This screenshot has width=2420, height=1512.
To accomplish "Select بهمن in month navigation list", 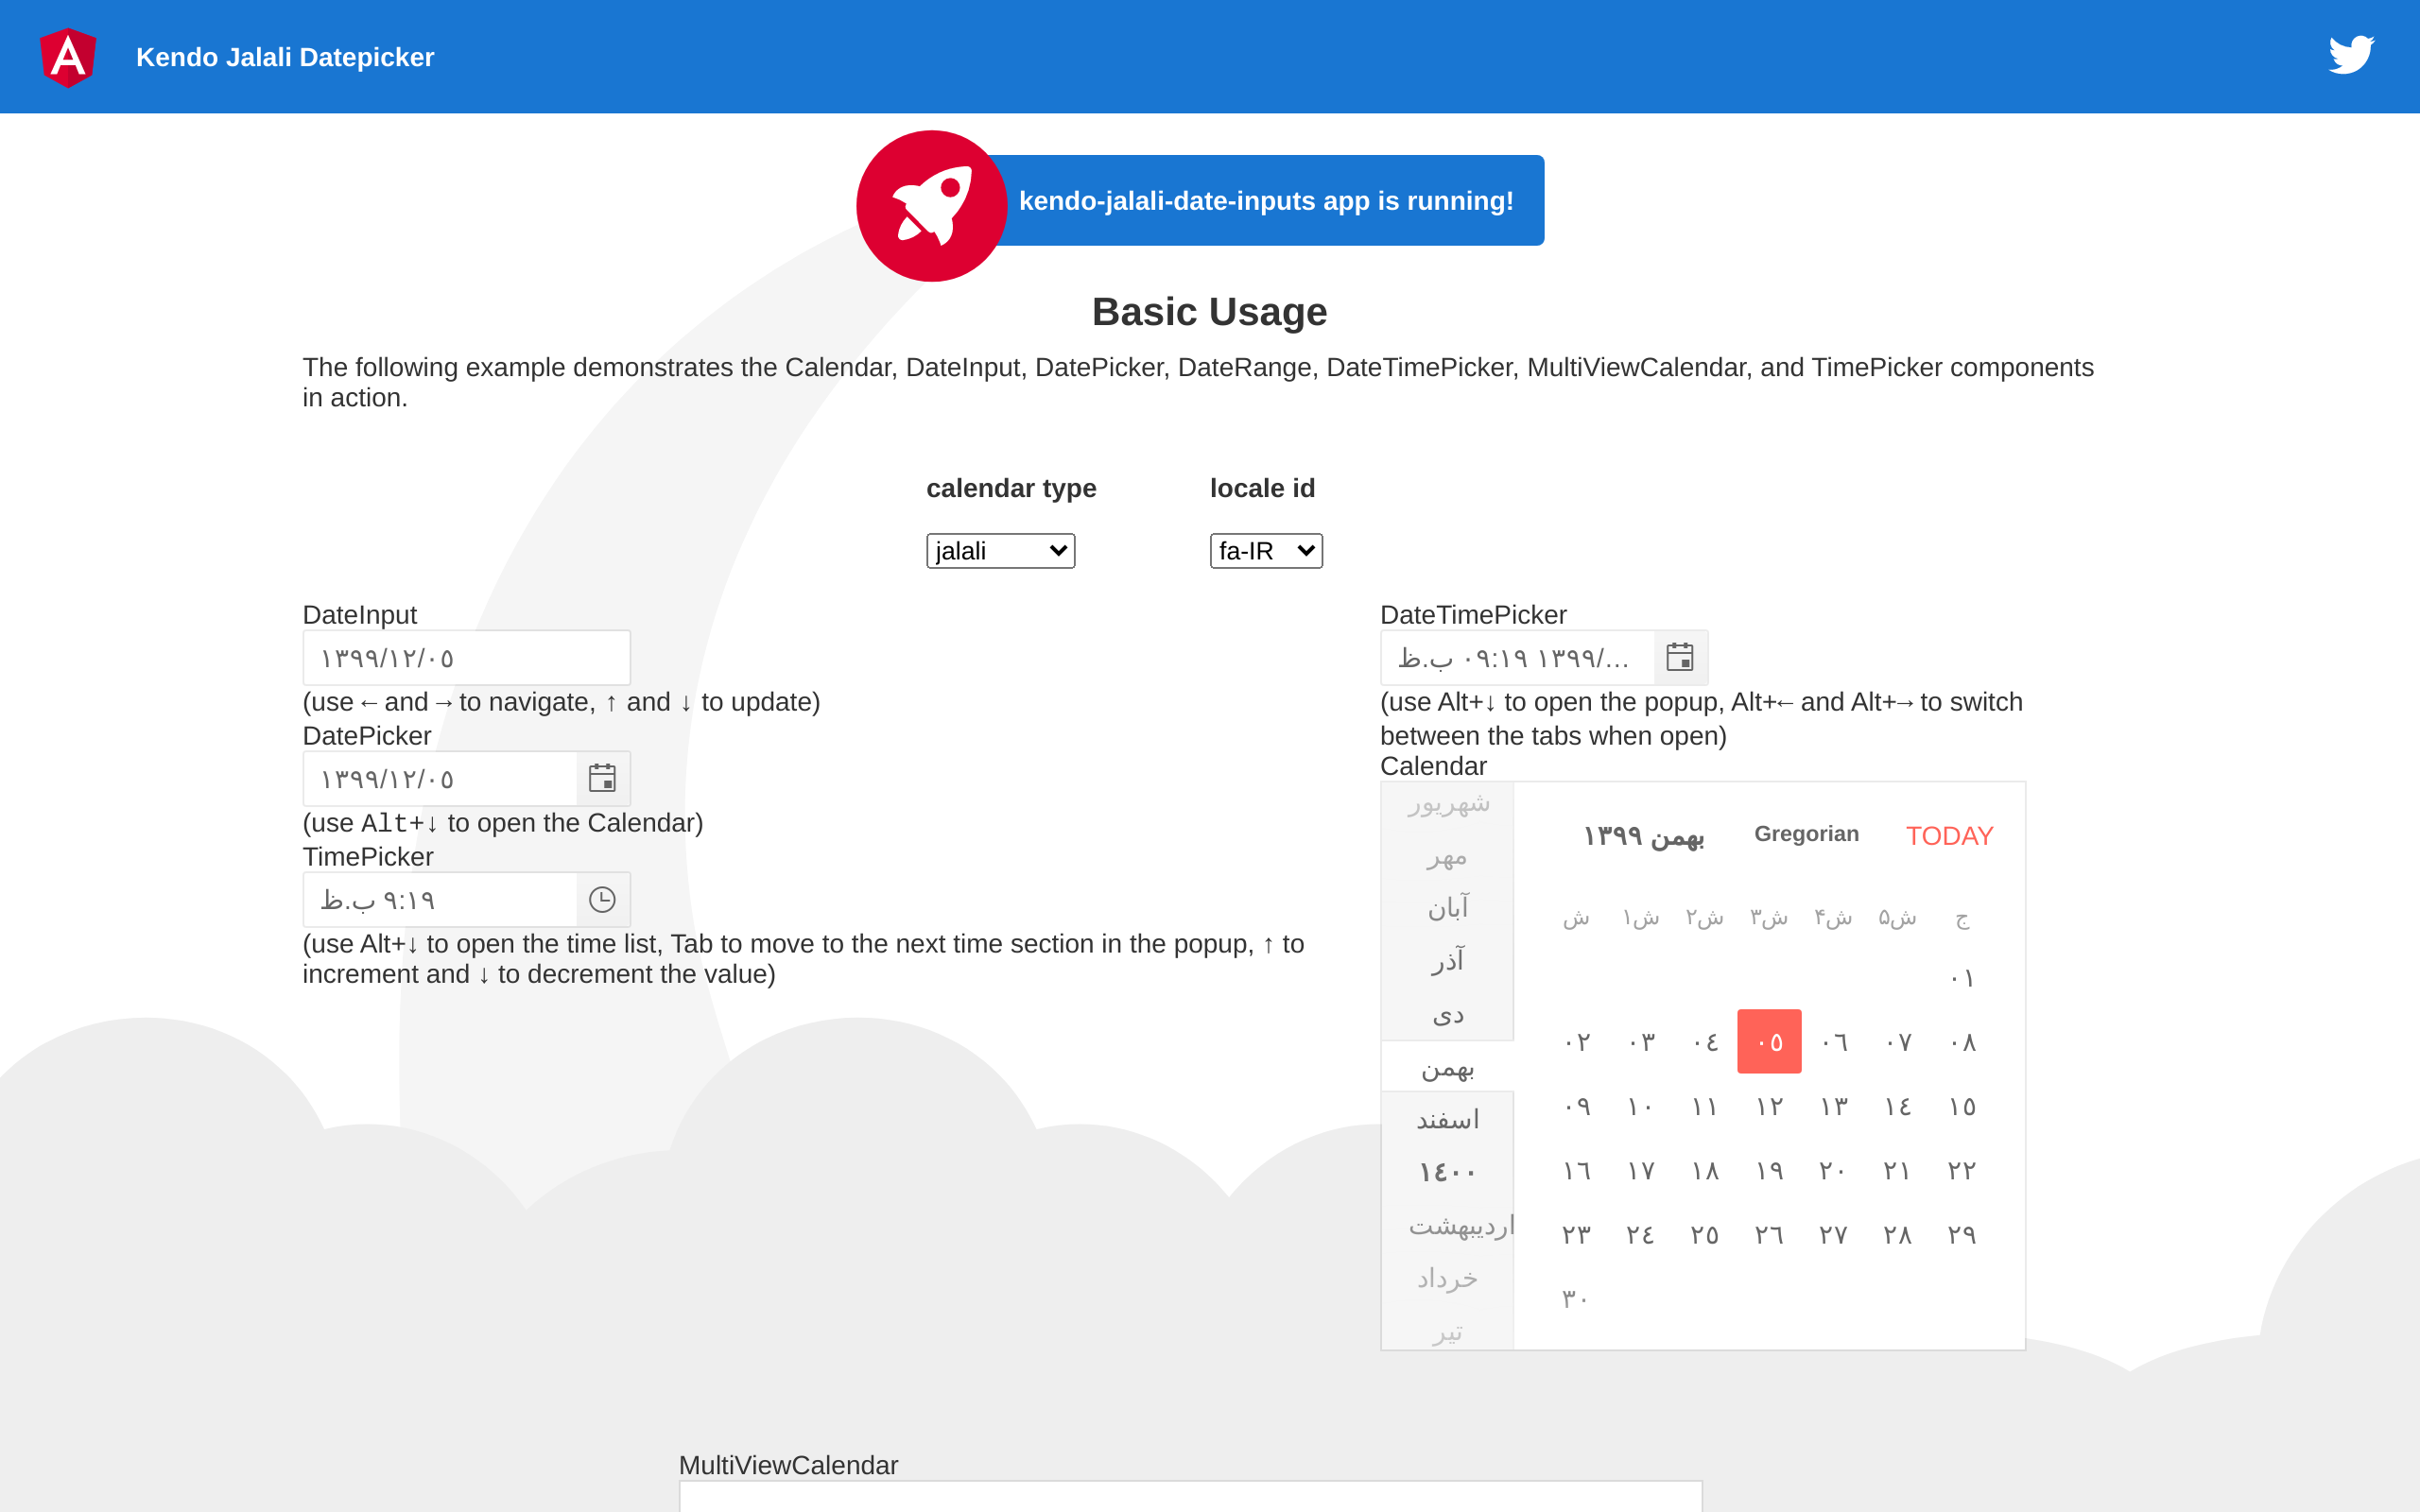I will click(x=1448, y=1067).
